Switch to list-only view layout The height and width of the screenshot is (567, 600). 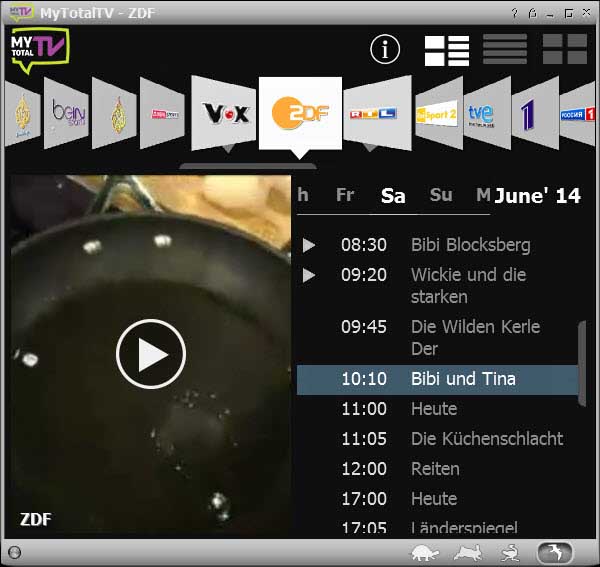(x=505, y=50)
